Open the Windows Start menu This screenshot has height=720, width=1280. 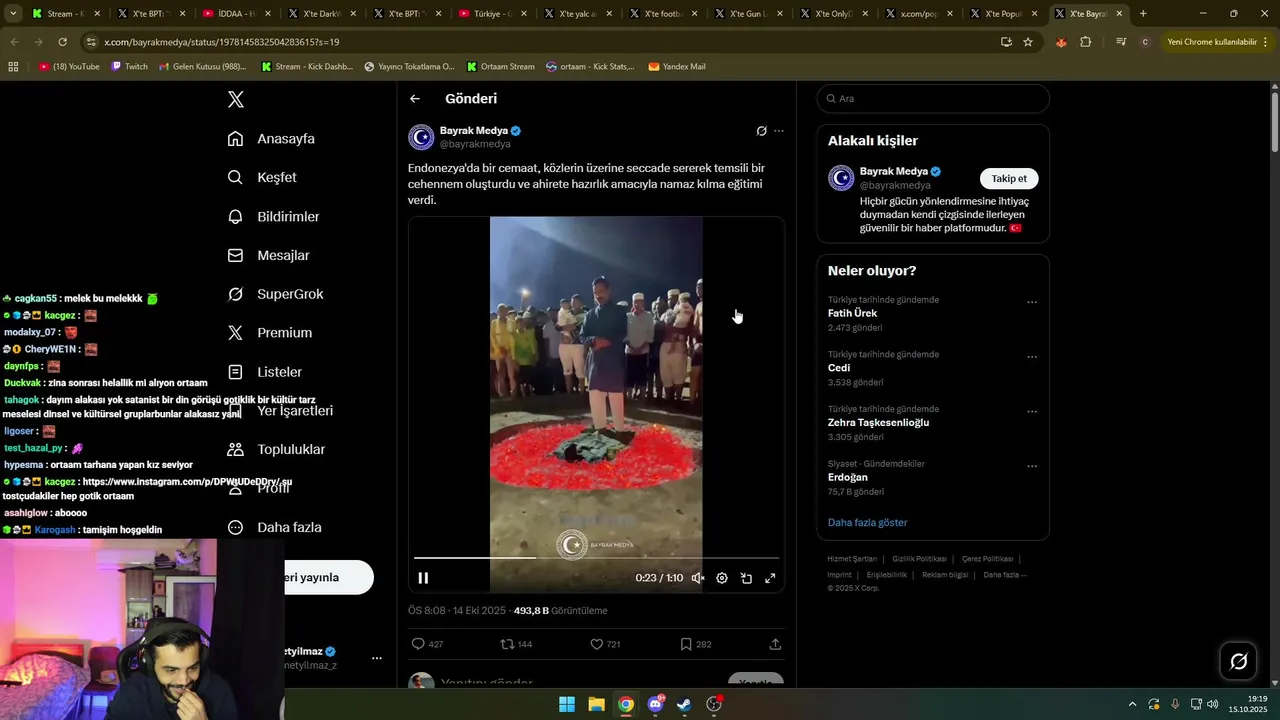pos(567,704)
